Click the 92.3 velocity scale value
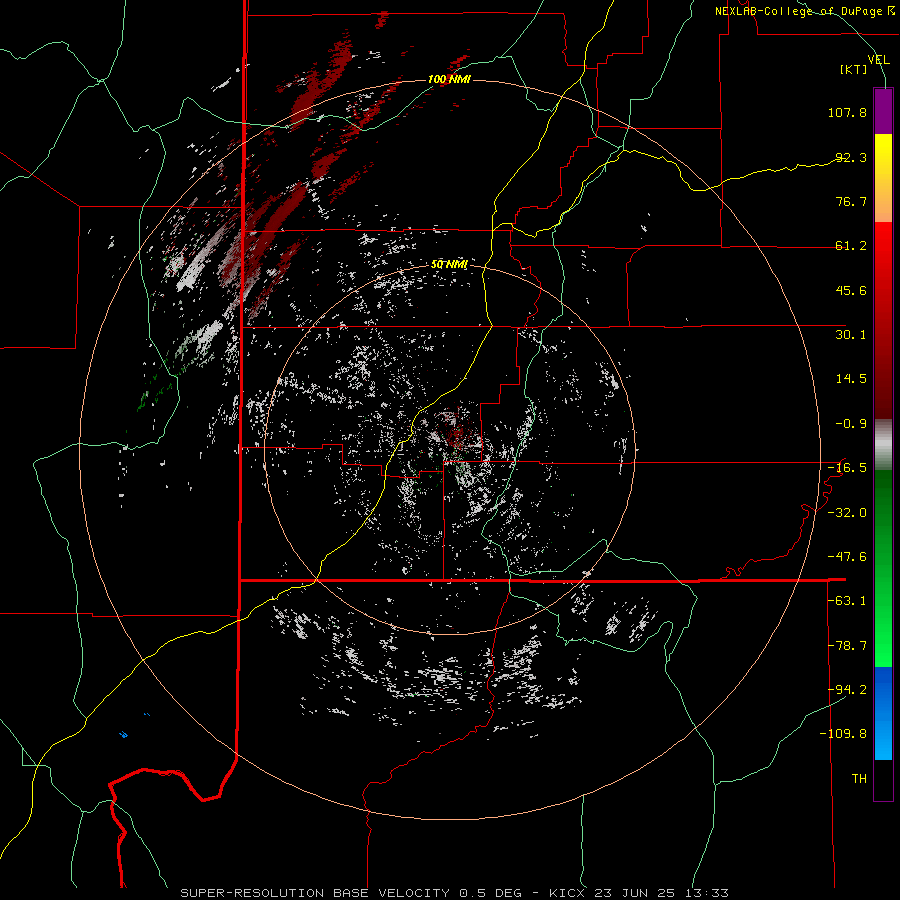This screenshot has width=900, height=900. (x=851, y=157)
